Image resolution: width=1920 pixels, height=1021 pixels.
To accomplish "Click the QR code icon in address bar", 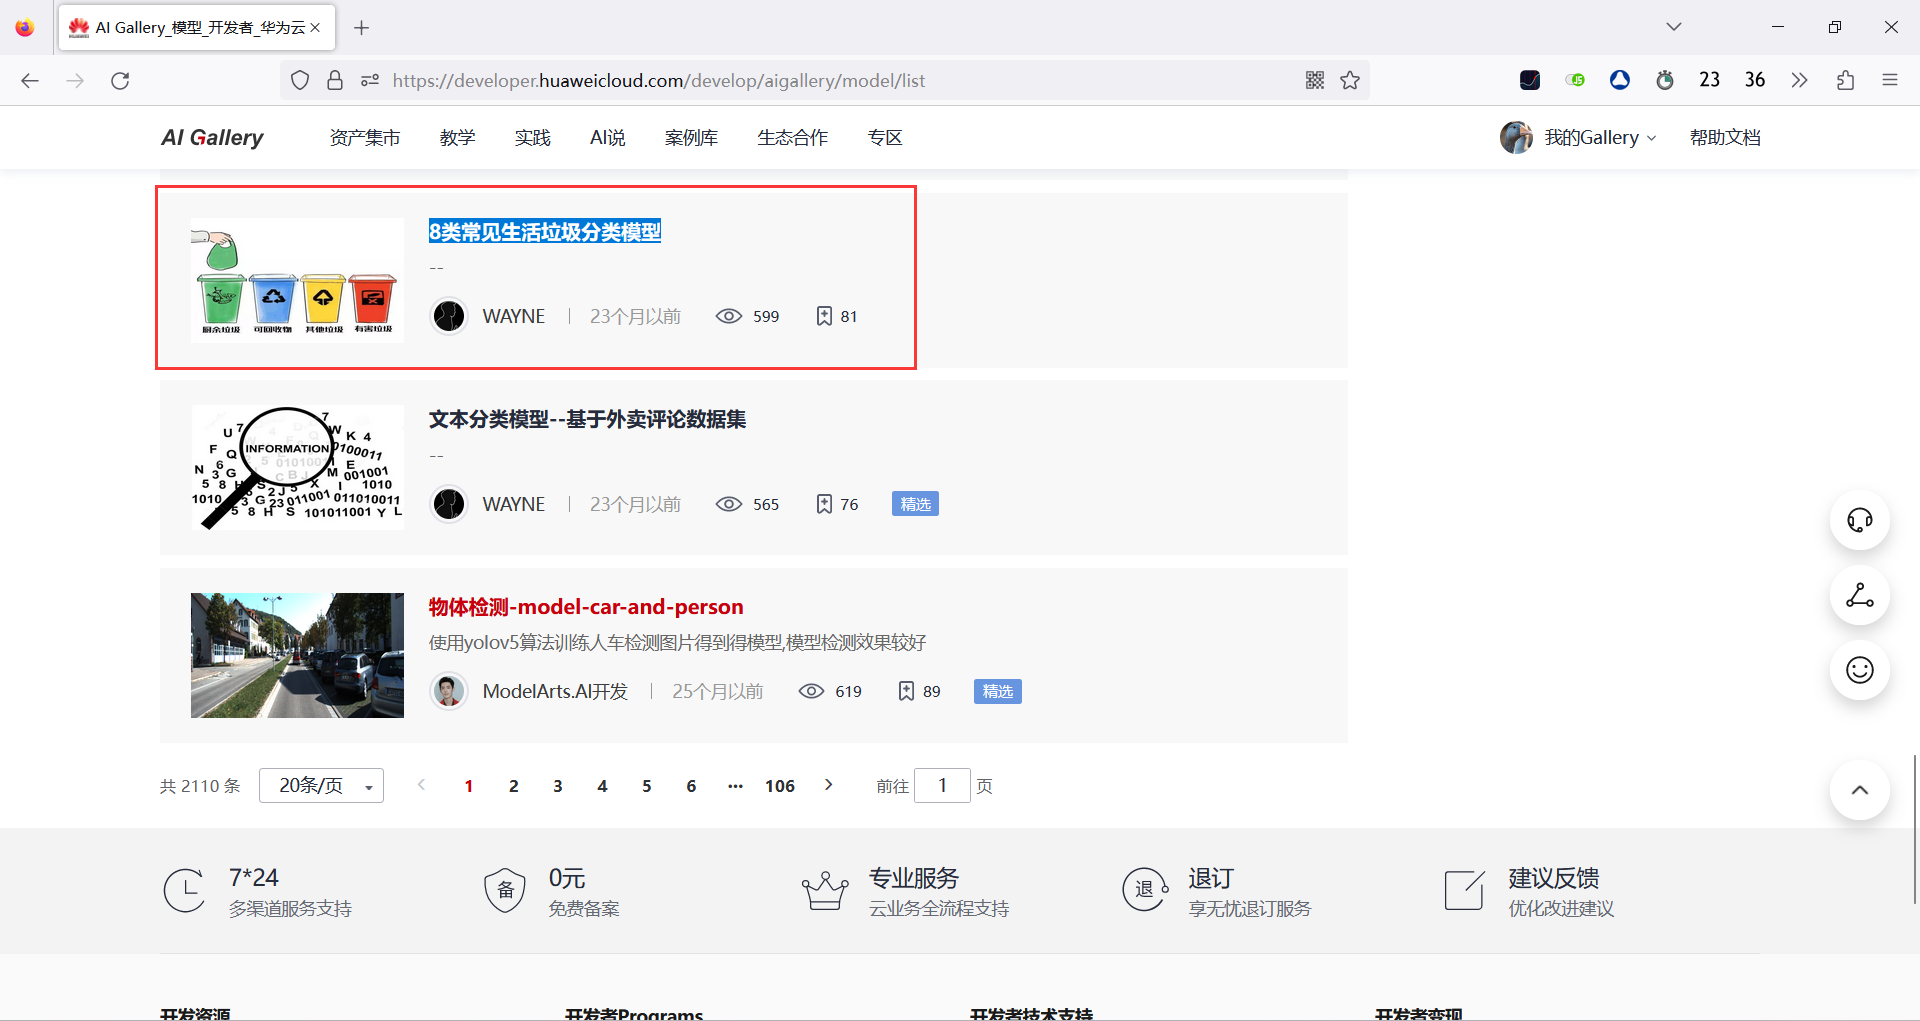I will [1314, 80].
